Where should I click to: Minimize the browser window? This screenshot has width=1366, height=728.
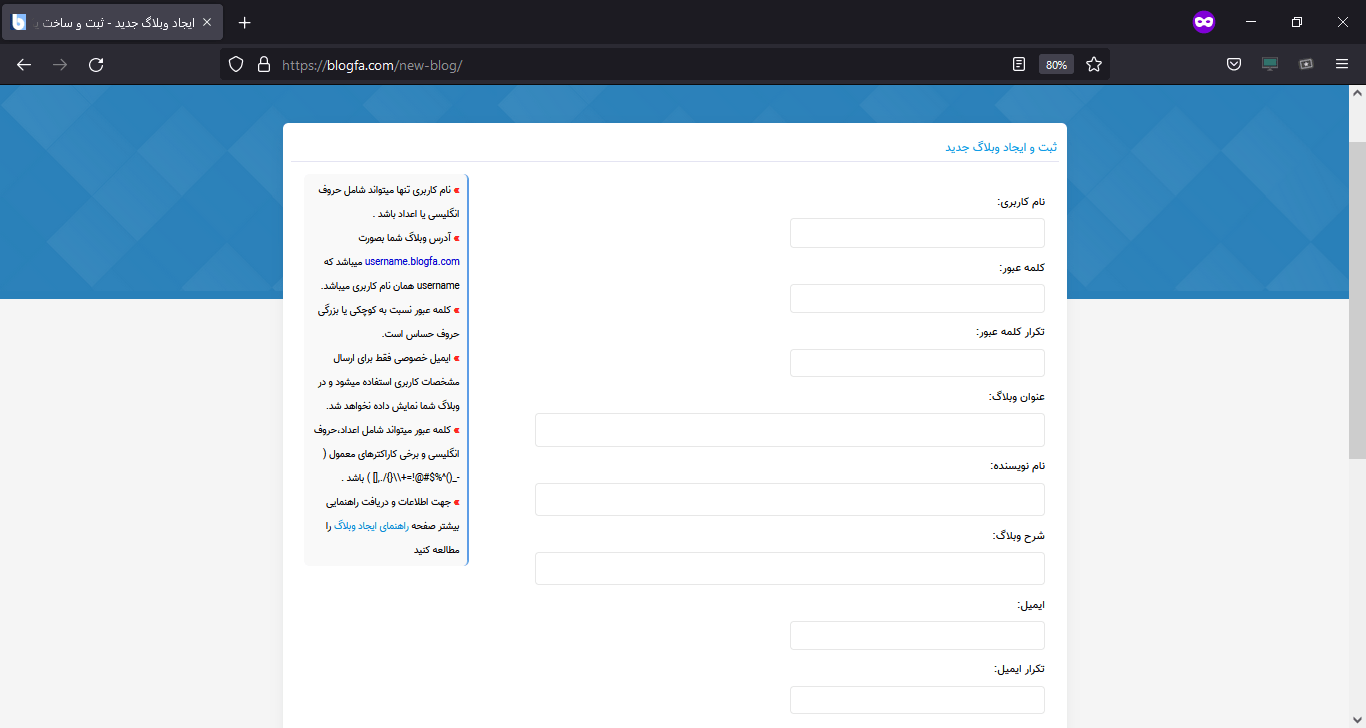1251,22
